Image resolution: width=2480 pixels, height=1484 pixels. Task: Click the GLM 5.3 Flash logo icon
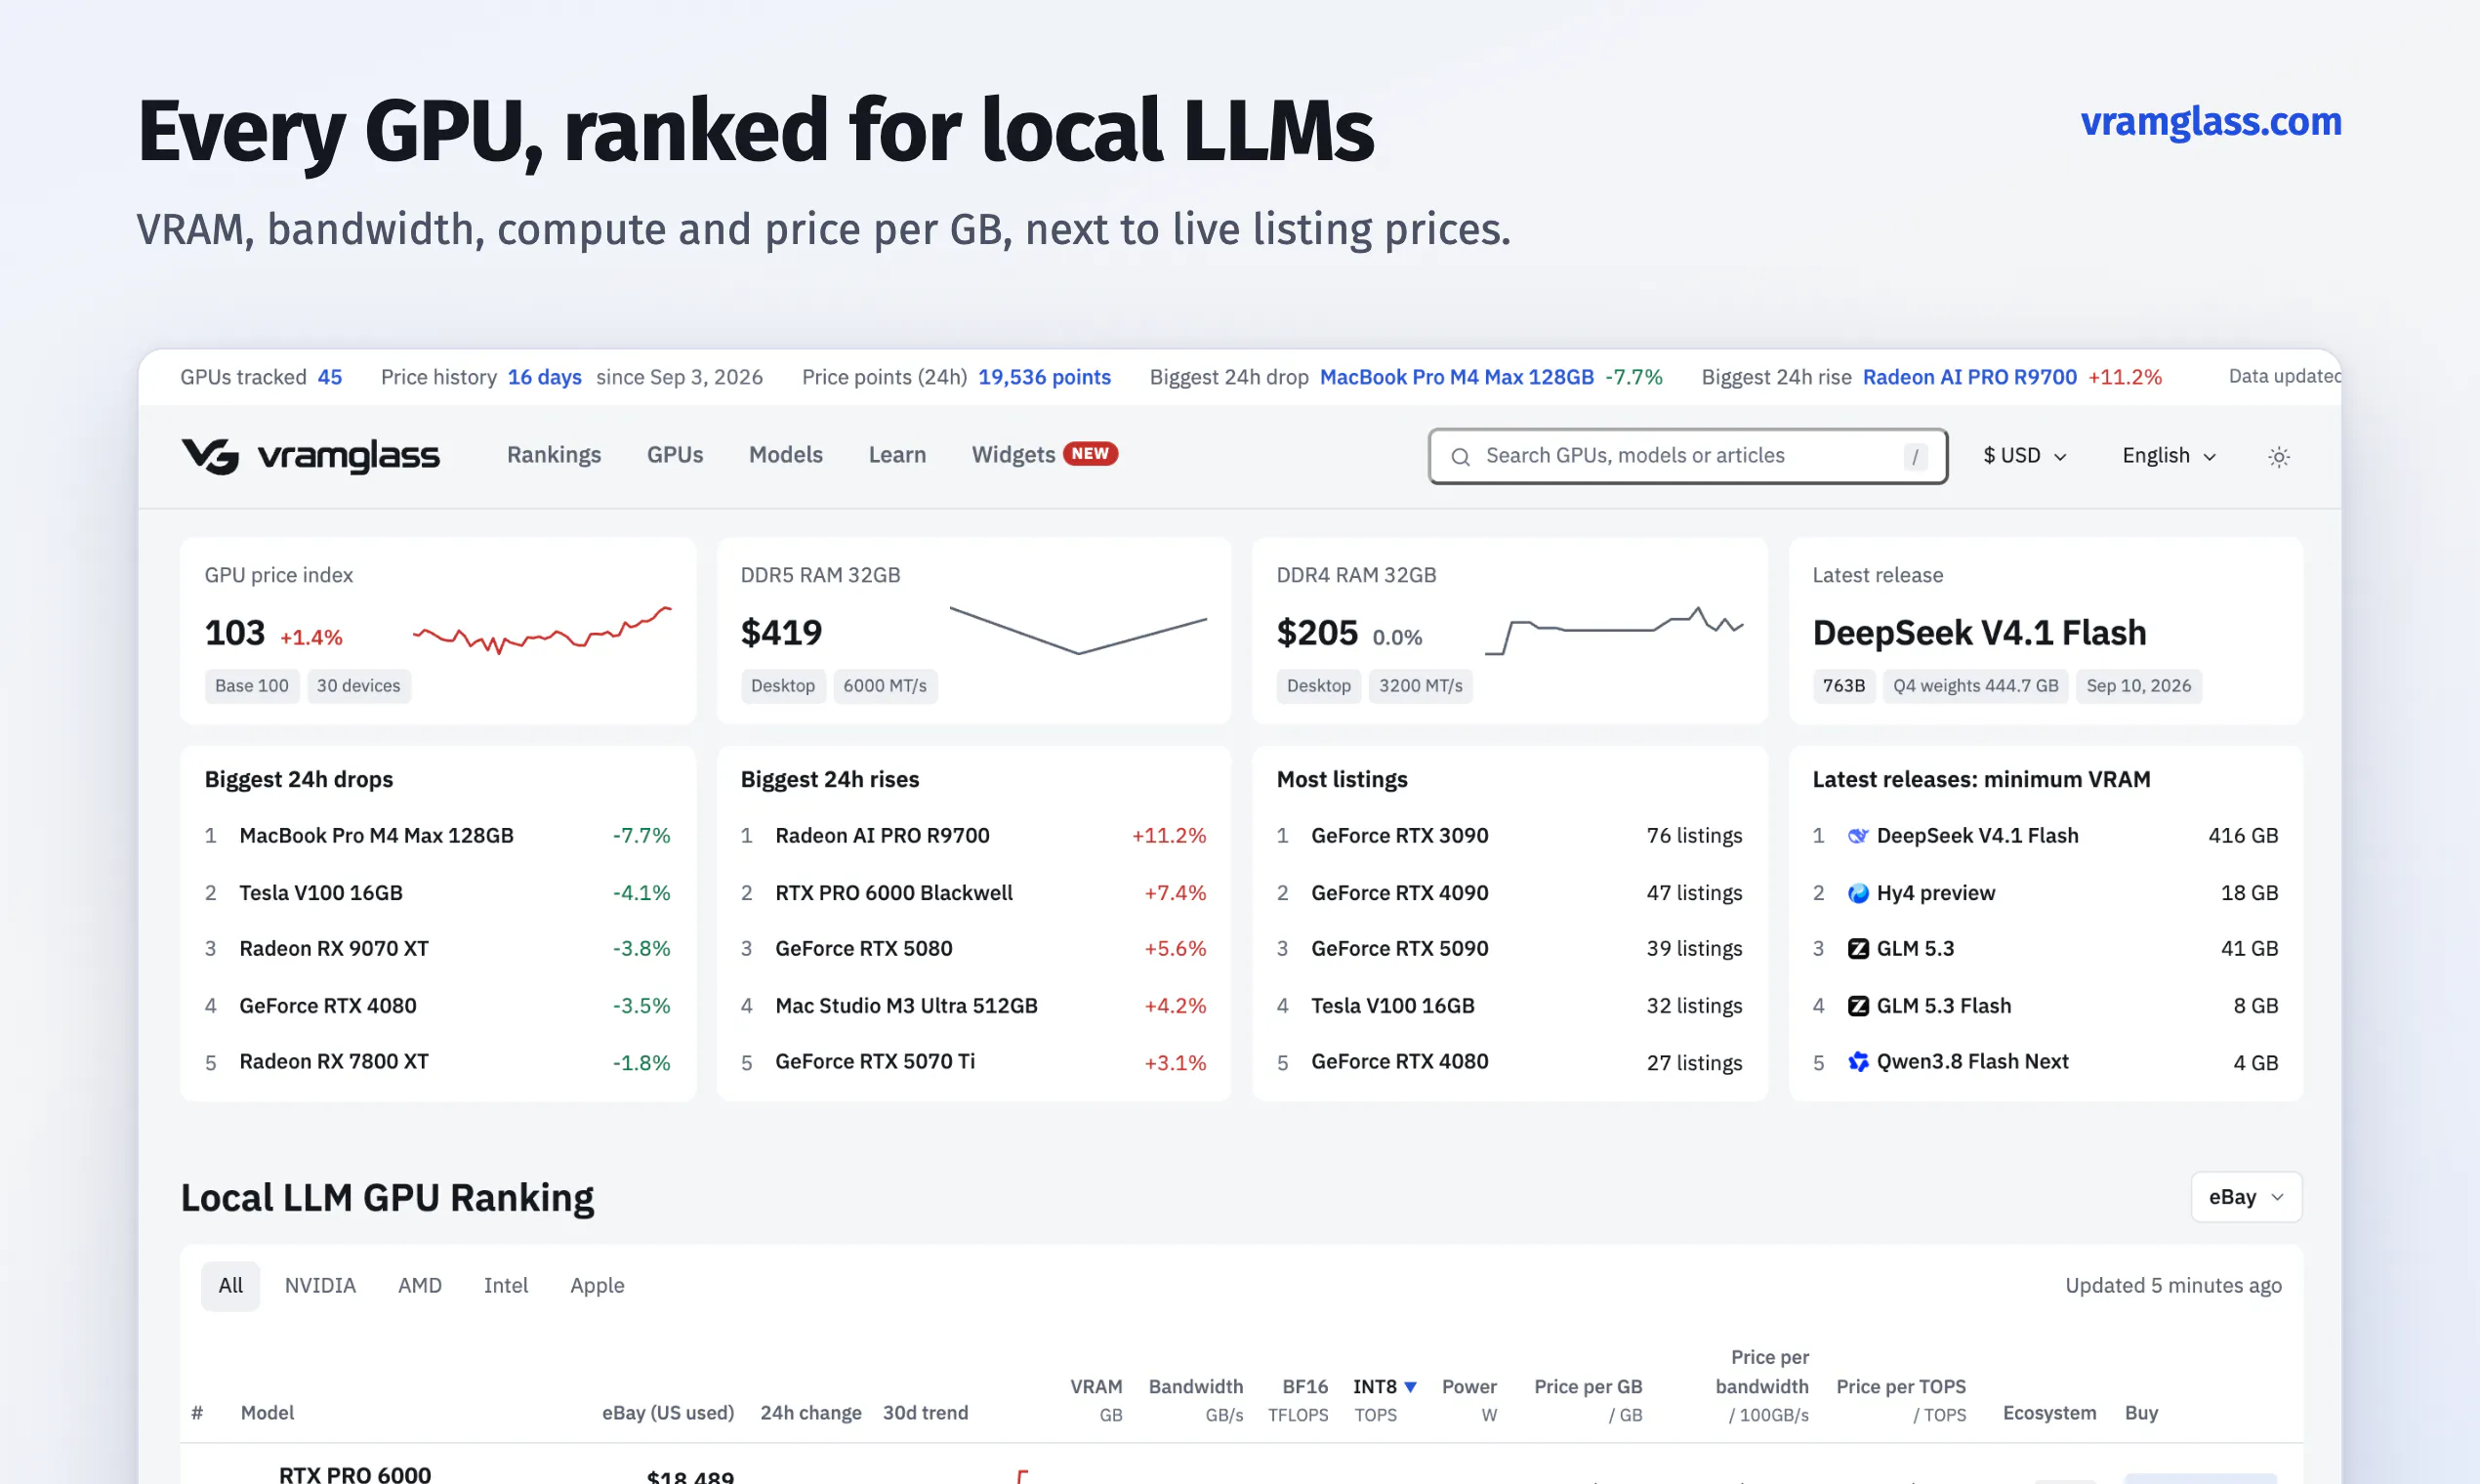tap(1857, 1006)
